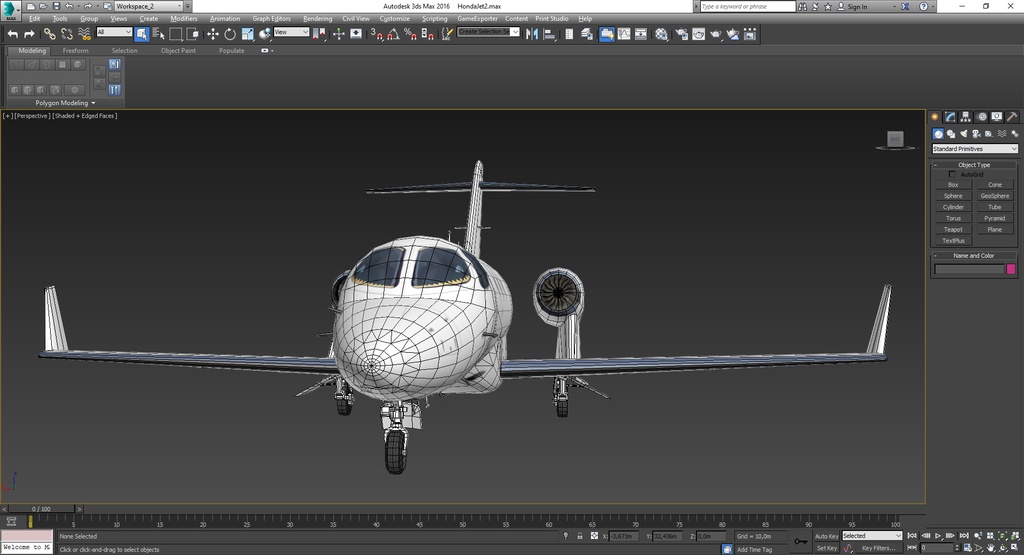The image size is (1024, 555).
Task: Switch to the Freeform ribbon tab
Action: coord(75,51)
